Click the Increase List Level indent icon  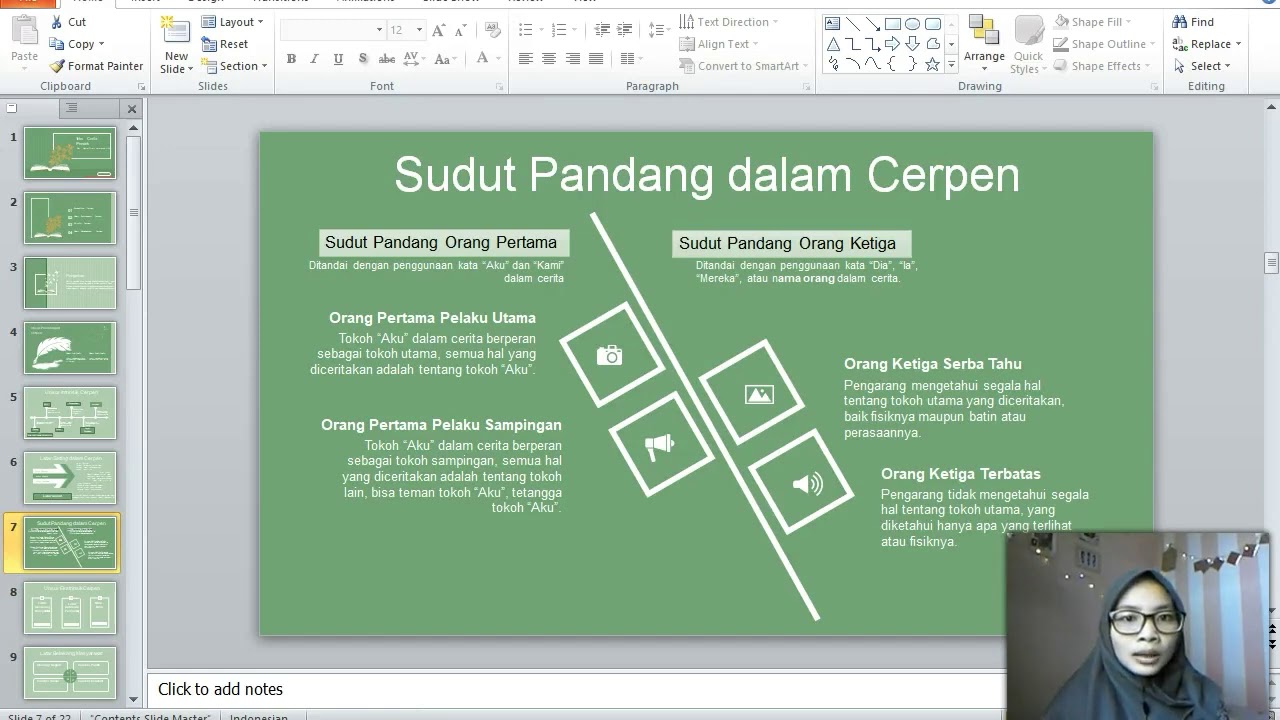point(625,30)
